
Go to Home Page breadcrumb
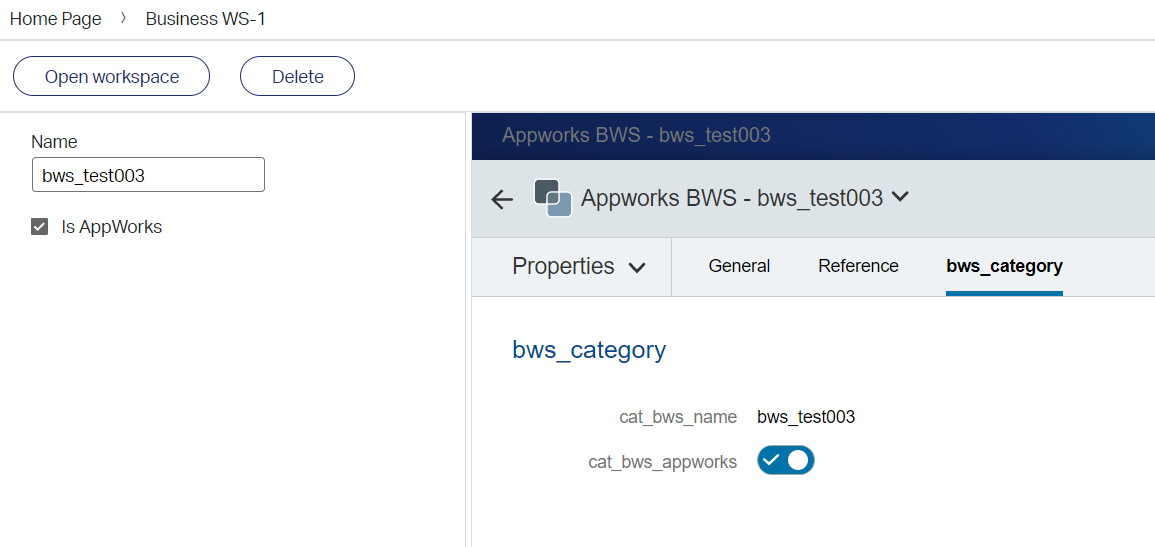56,19
